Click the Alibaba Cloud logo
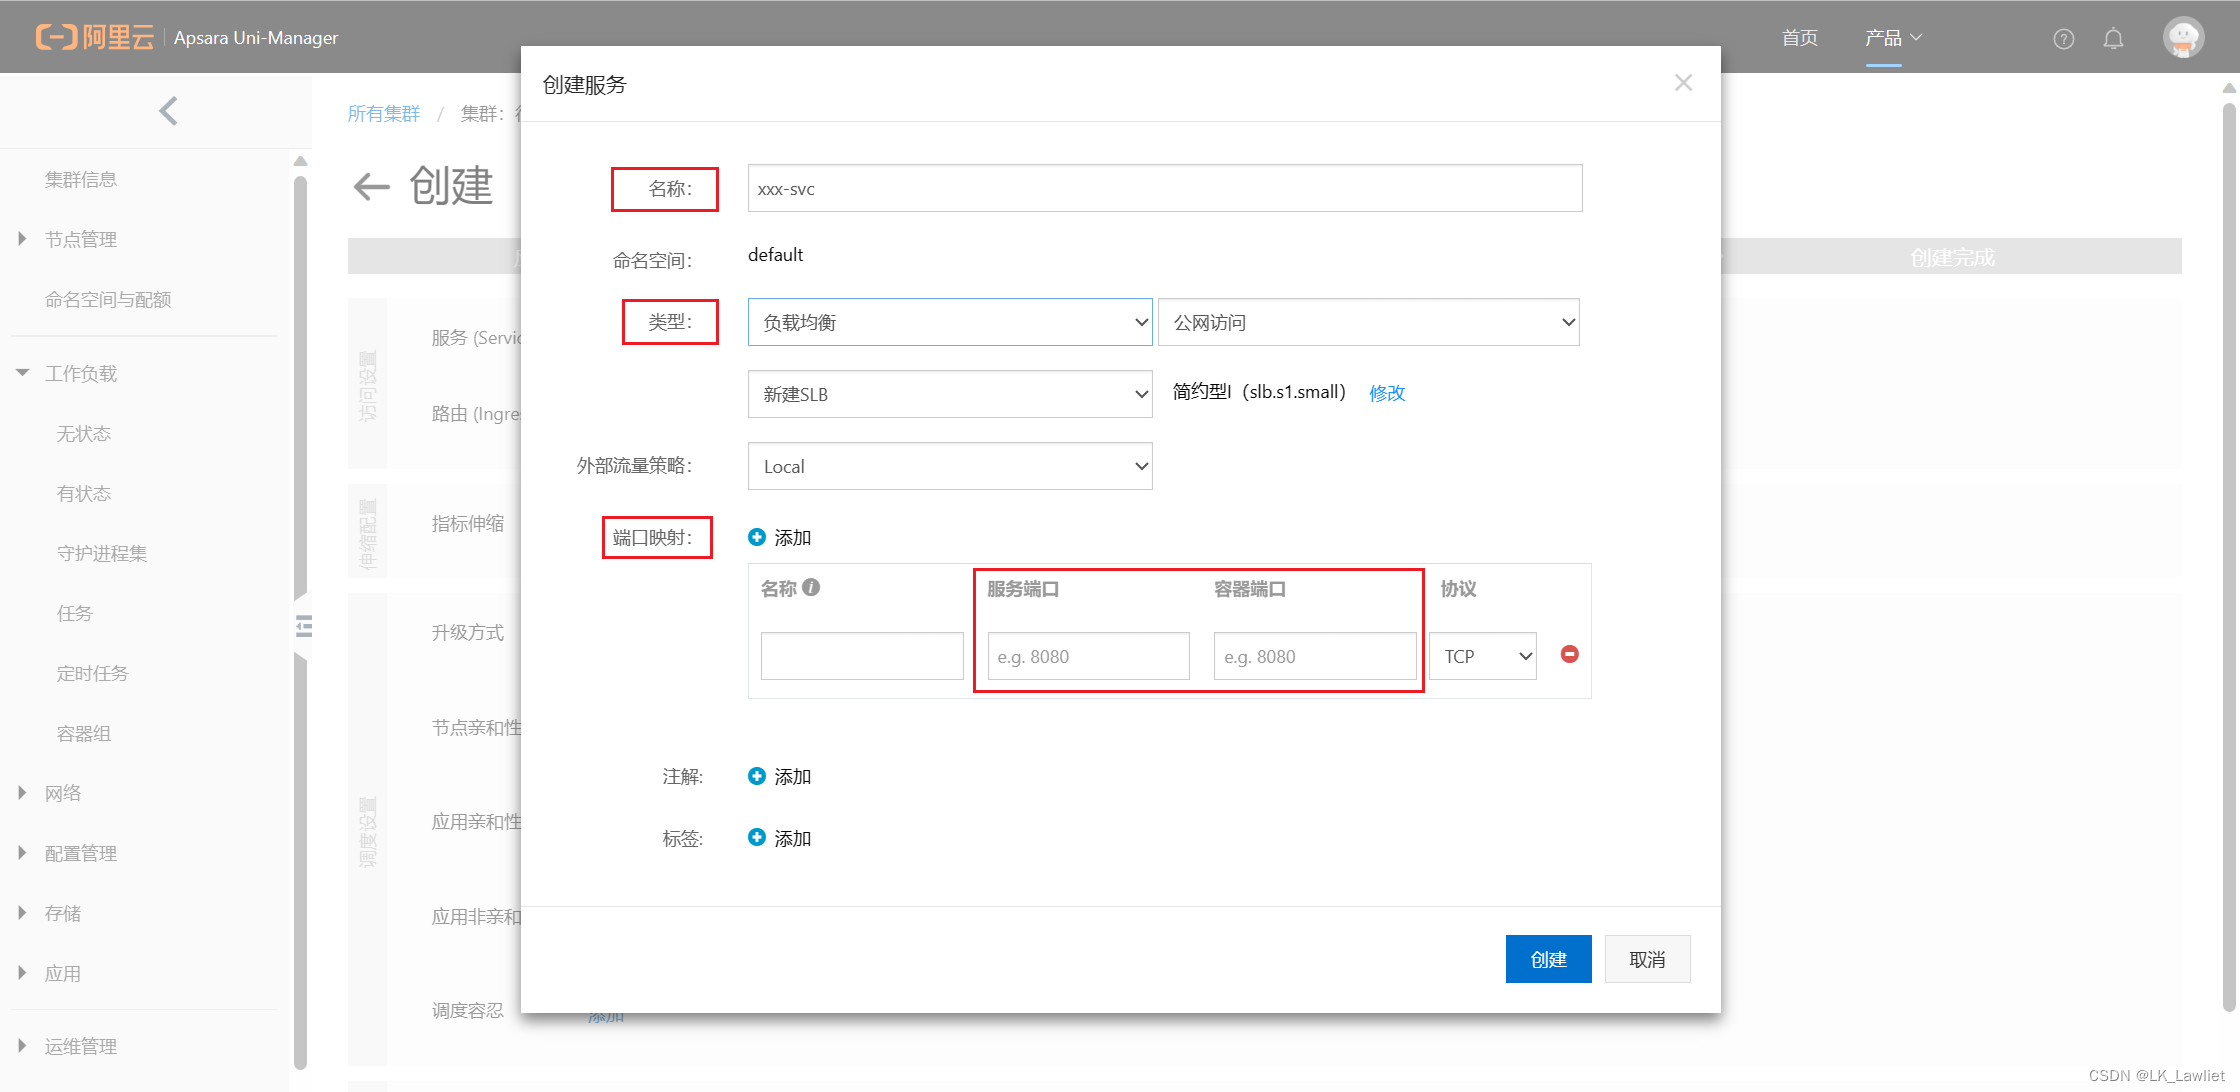This screenshot has width=2240, height=1092. click(95, 38)
